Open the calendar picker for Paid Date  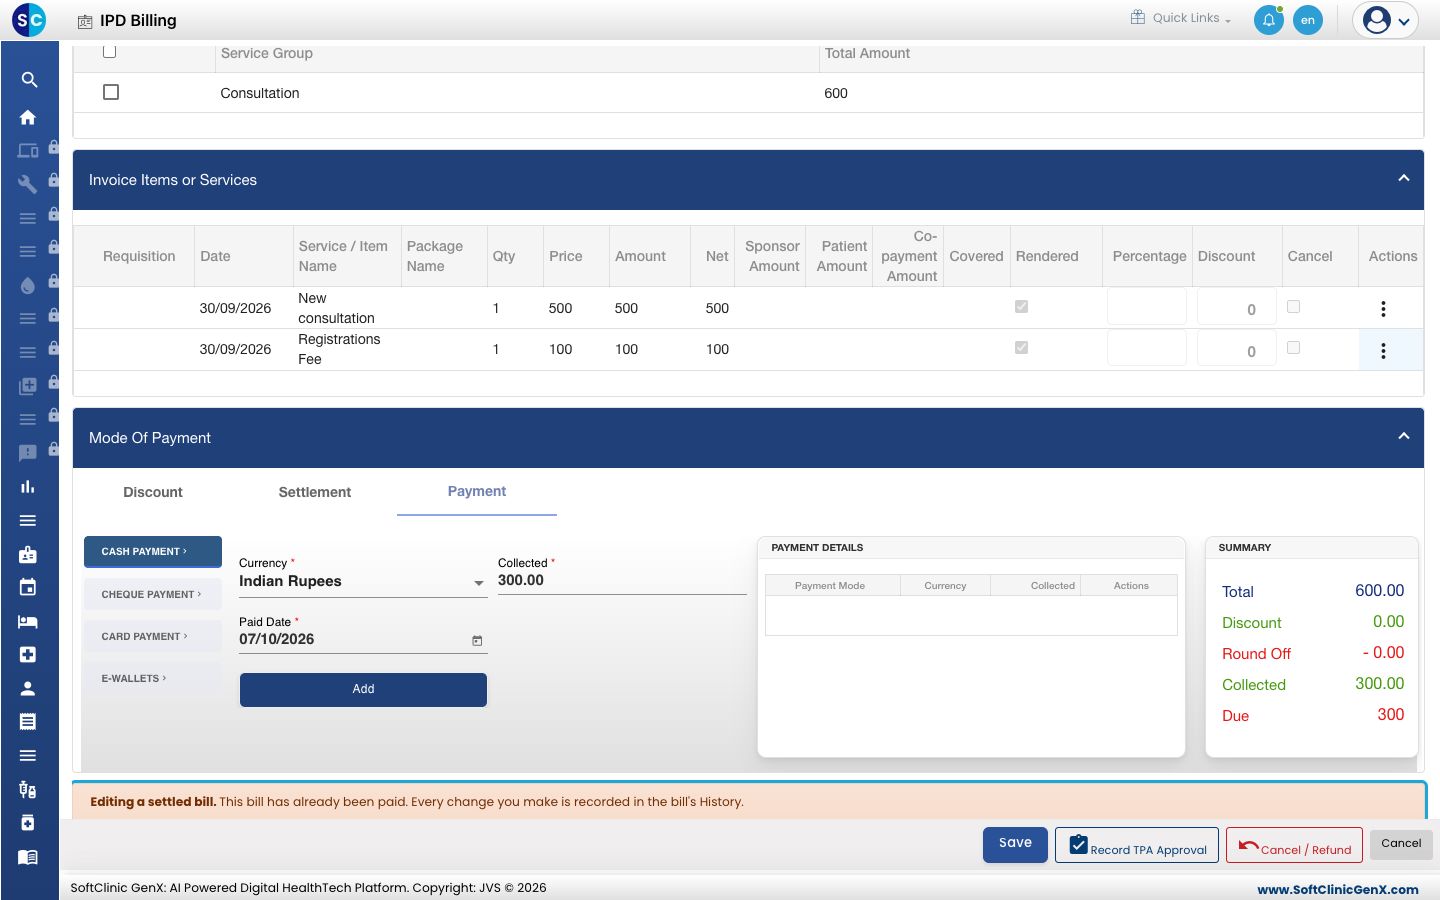point(477,640)
